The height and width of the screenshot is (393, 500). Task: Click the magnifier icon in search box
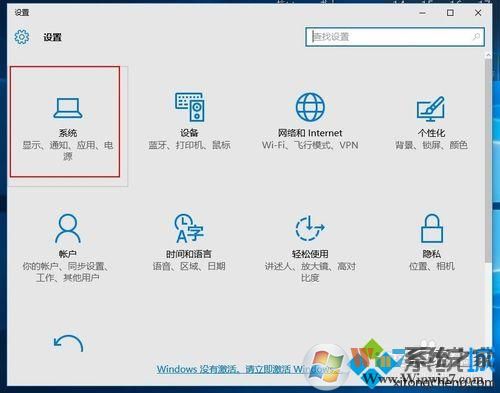click(x=477, y=36)
